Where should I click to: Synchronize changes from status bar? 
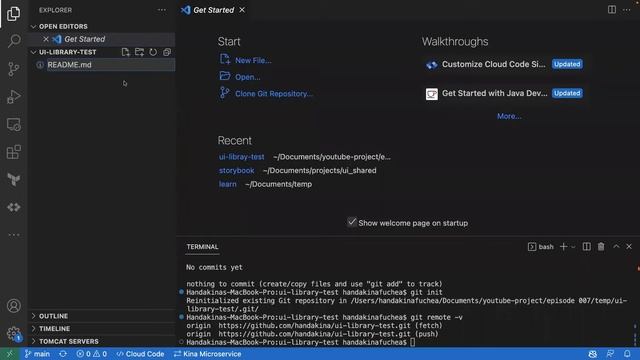[63, 354]
